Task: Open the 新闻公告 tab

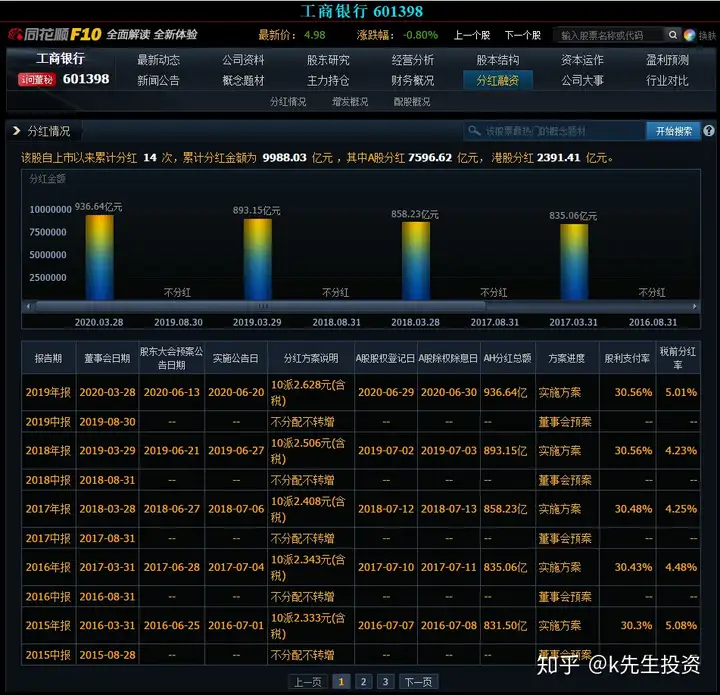Action: pyautogui.click(x=158, y=80)
